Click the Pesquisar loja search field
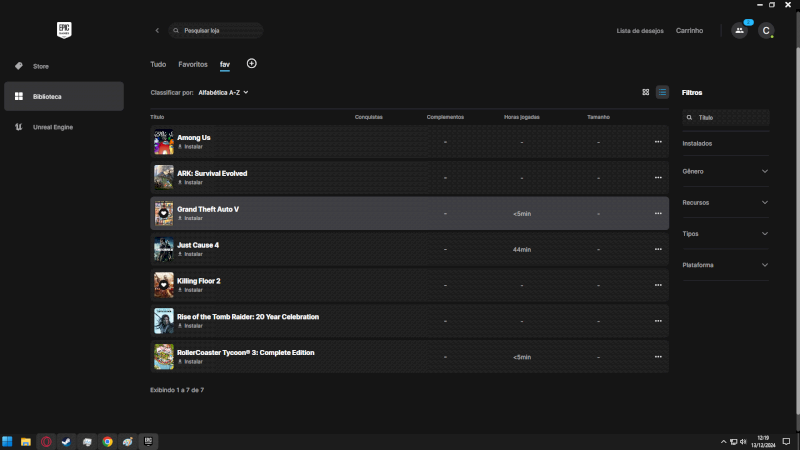800x450 pixels. 218,30
